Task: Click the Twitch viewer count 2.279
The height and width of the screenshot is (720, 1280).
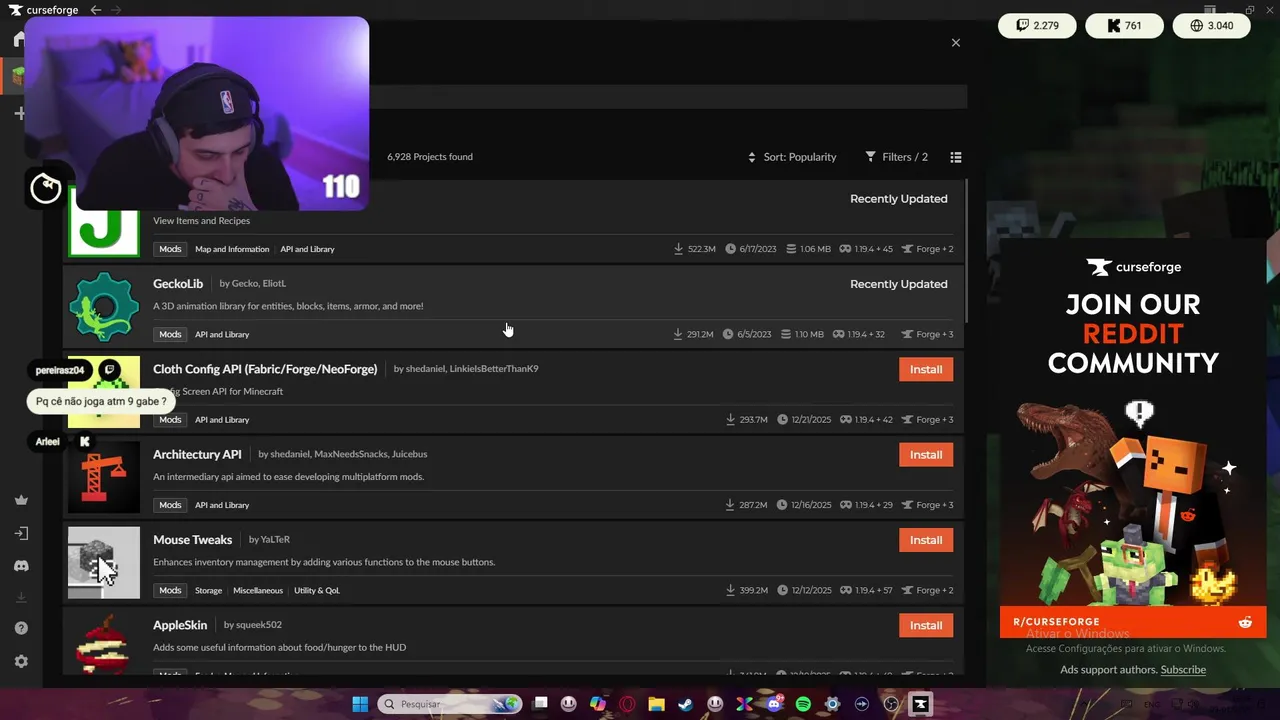Action: [1037, 26]
